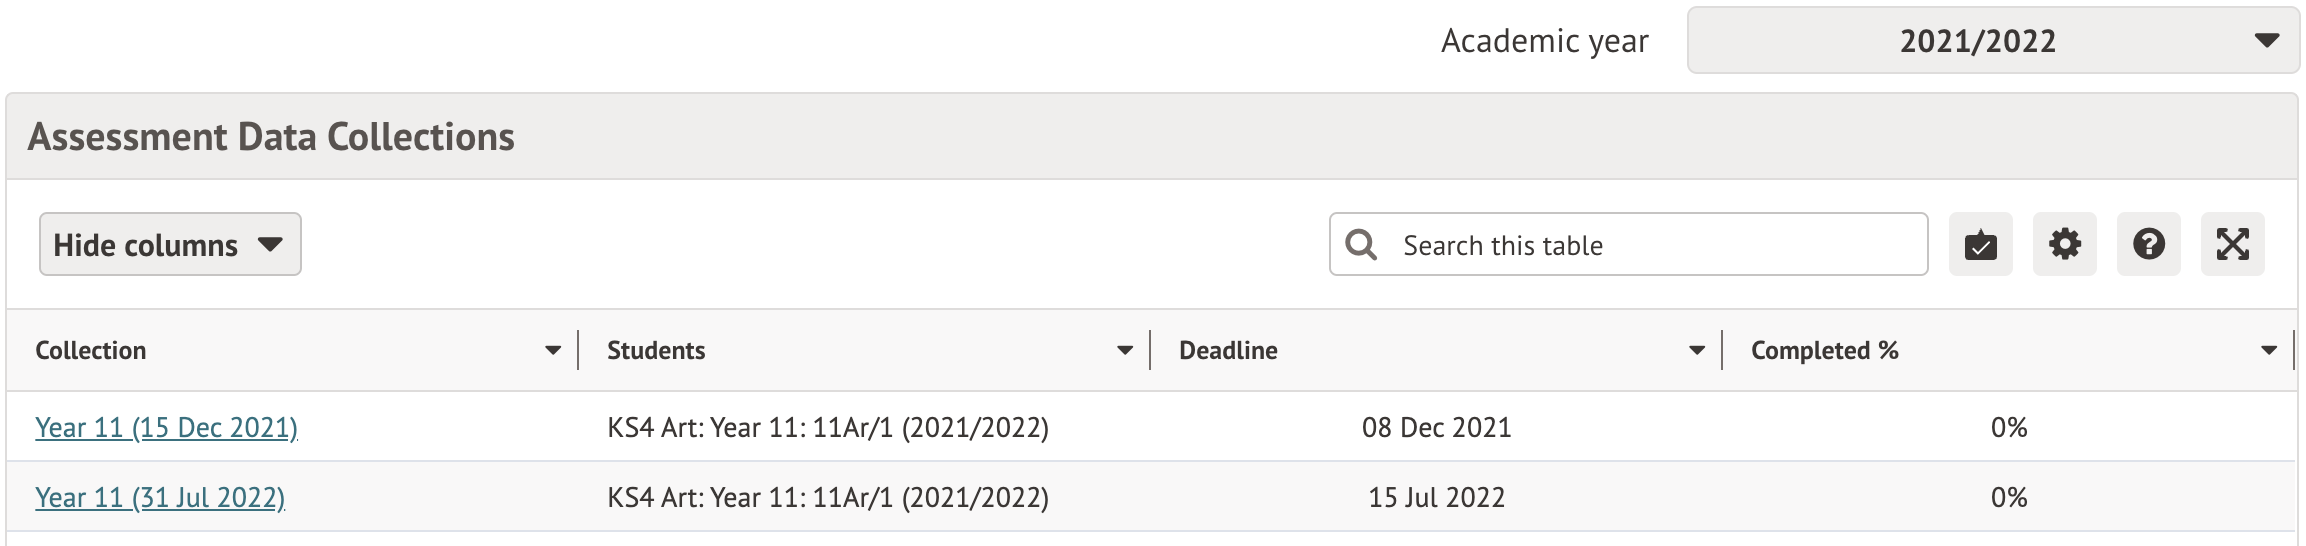Click the question mark help icon

click(x=2148, y=244)
